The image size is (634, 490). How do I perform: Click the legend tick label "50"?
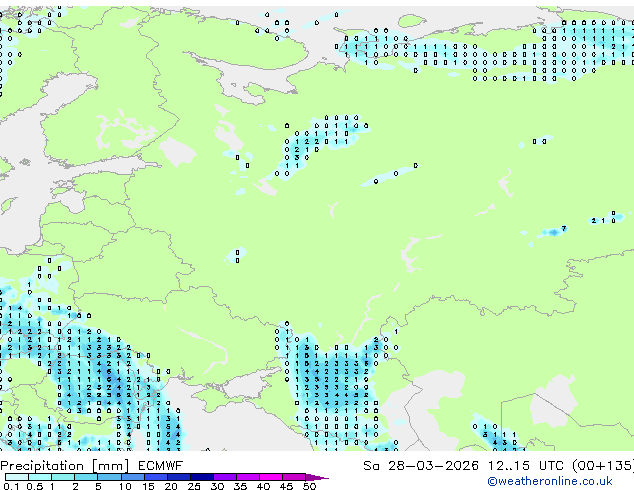[x=309, y=486]
